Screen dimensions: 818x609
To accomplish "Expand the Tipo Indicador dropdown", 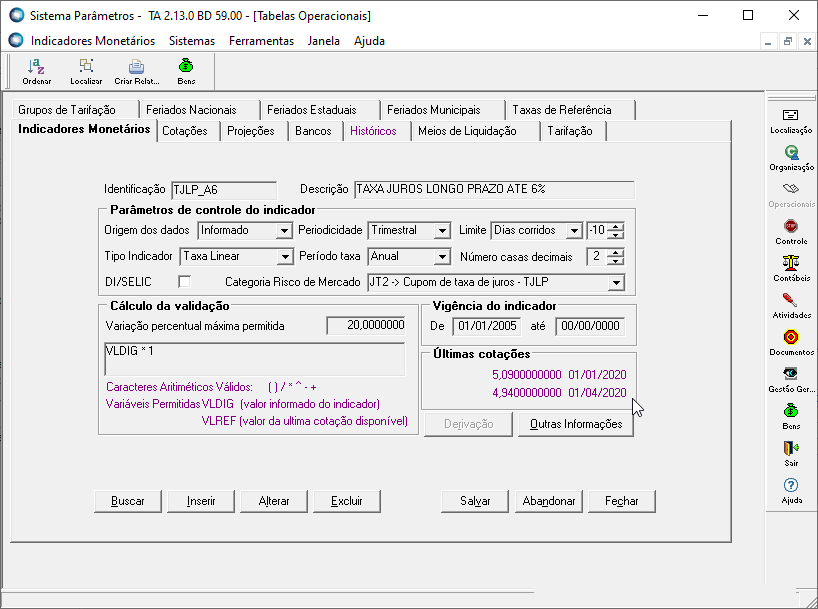I will (x=285, y=257).
